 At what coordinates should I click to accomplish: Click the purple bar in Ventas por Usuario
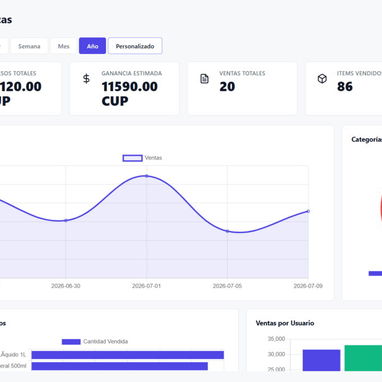pyautogui.click(x=322, y=360)
